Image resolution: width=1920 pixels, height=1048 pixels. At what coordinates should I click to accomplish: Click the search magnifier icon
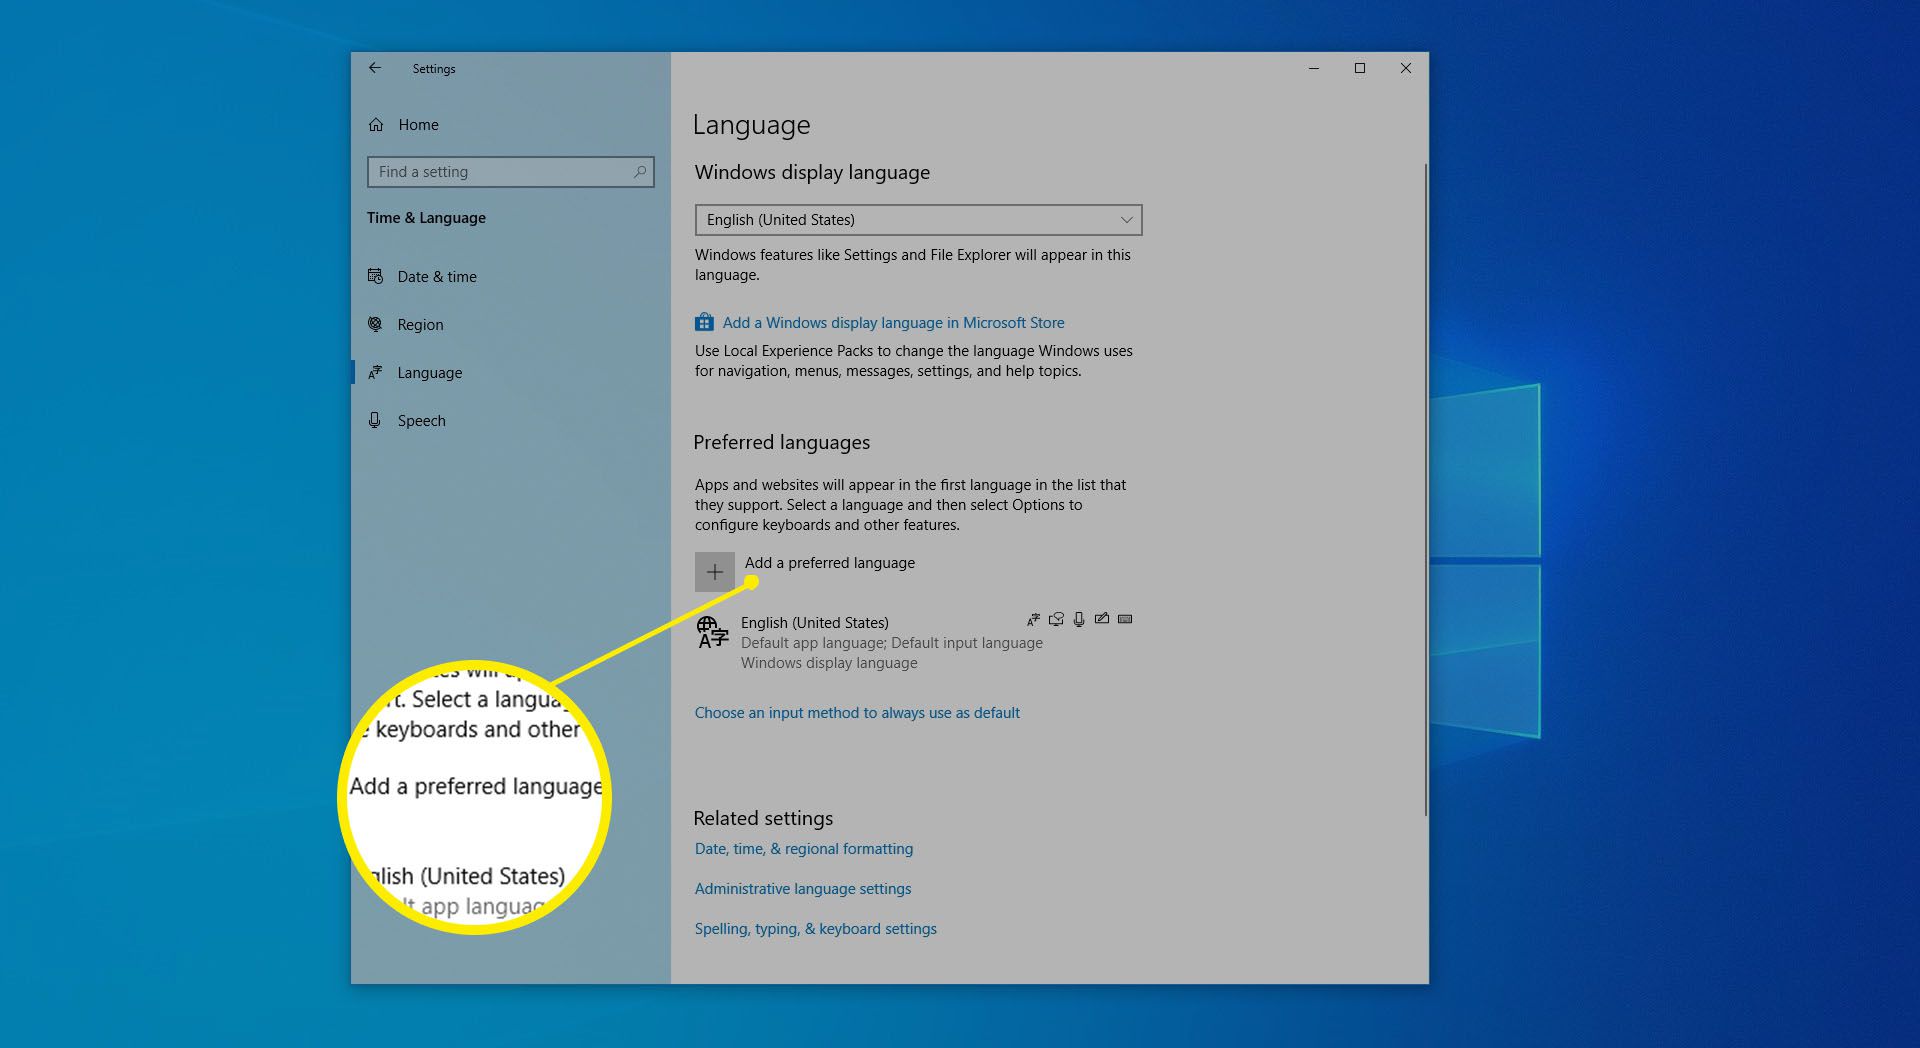point(639,172)
